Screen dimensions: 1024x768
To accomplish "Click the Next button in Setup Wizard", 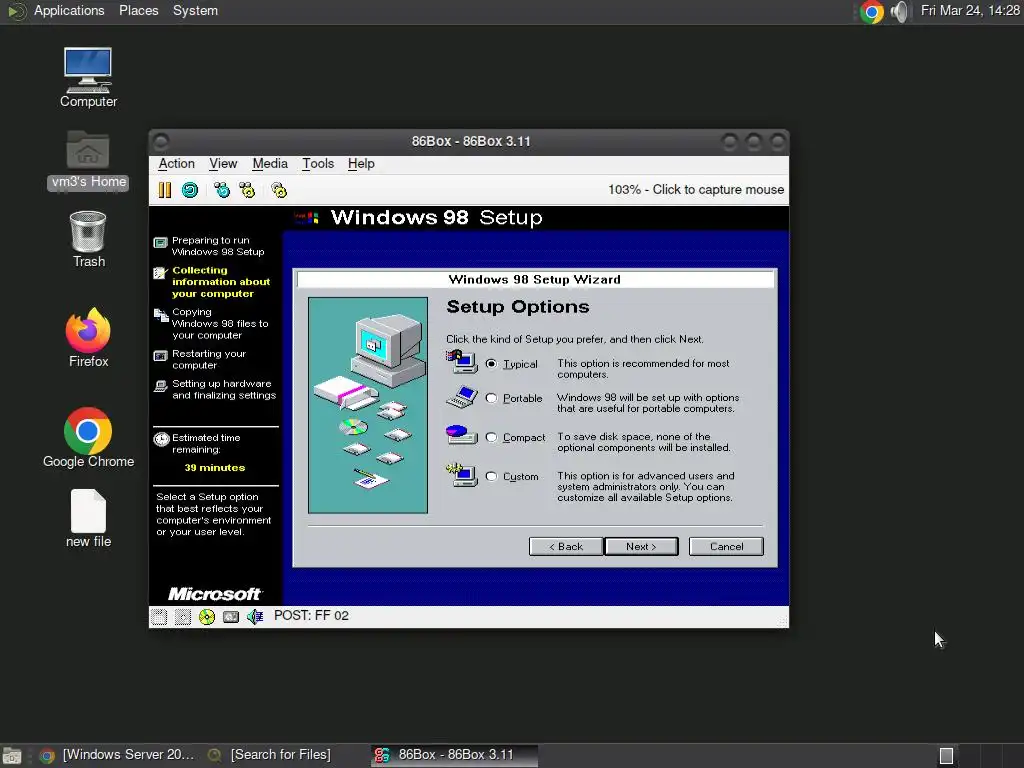I will 641,547.
